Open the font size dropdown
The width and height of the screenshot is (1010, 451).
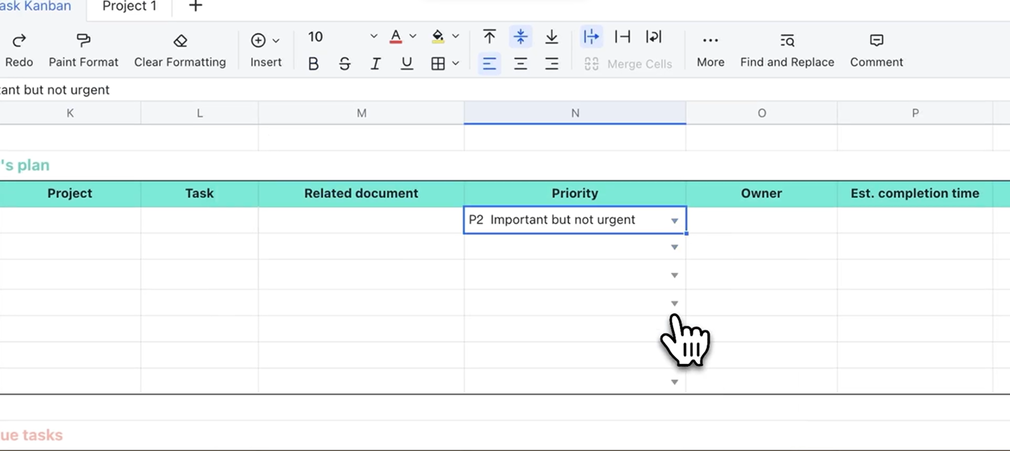pyautogui.click(x=373, y=37)
